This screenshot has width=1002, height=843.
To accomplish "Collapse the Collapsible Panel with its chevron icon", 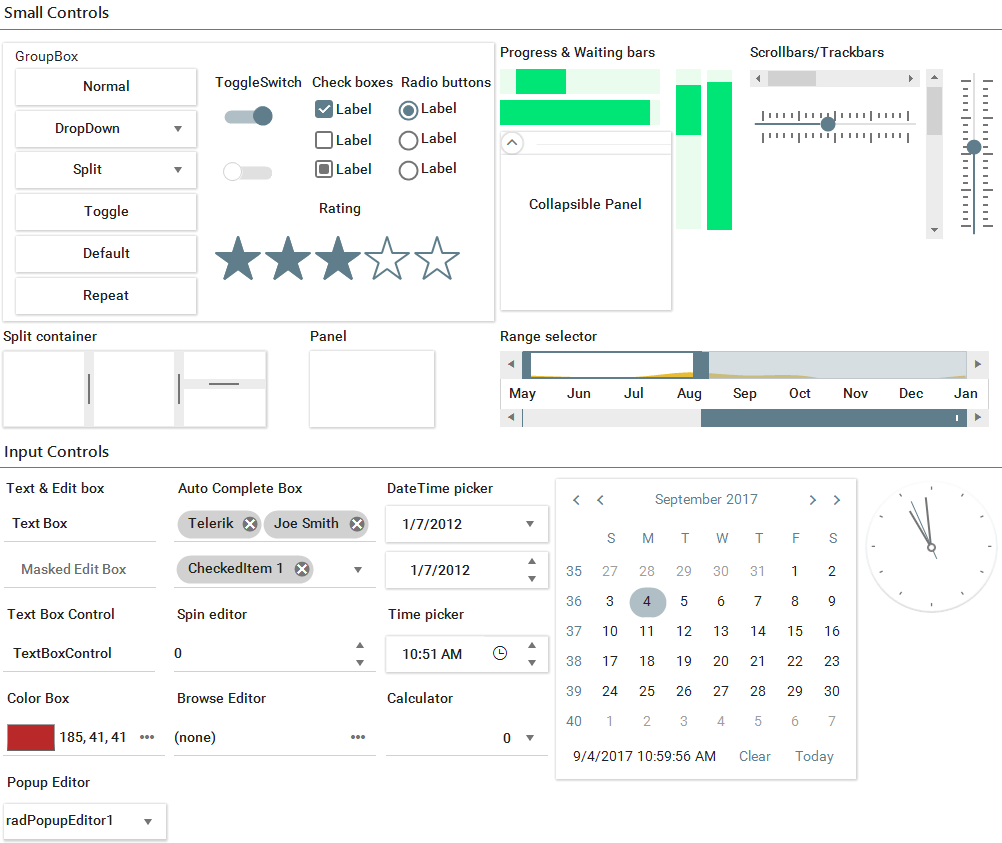I will (x=512, y=143).
